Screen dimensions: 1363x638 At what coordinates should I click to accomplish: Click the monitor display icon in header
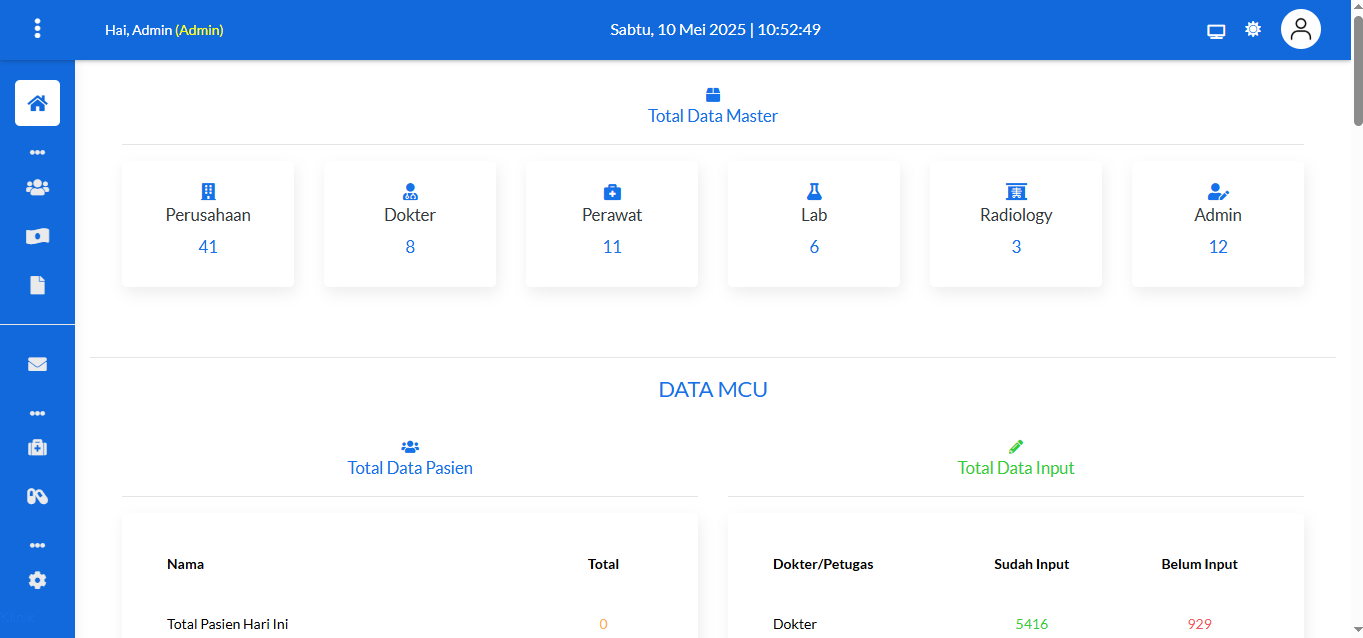(x=1216, y=30)
